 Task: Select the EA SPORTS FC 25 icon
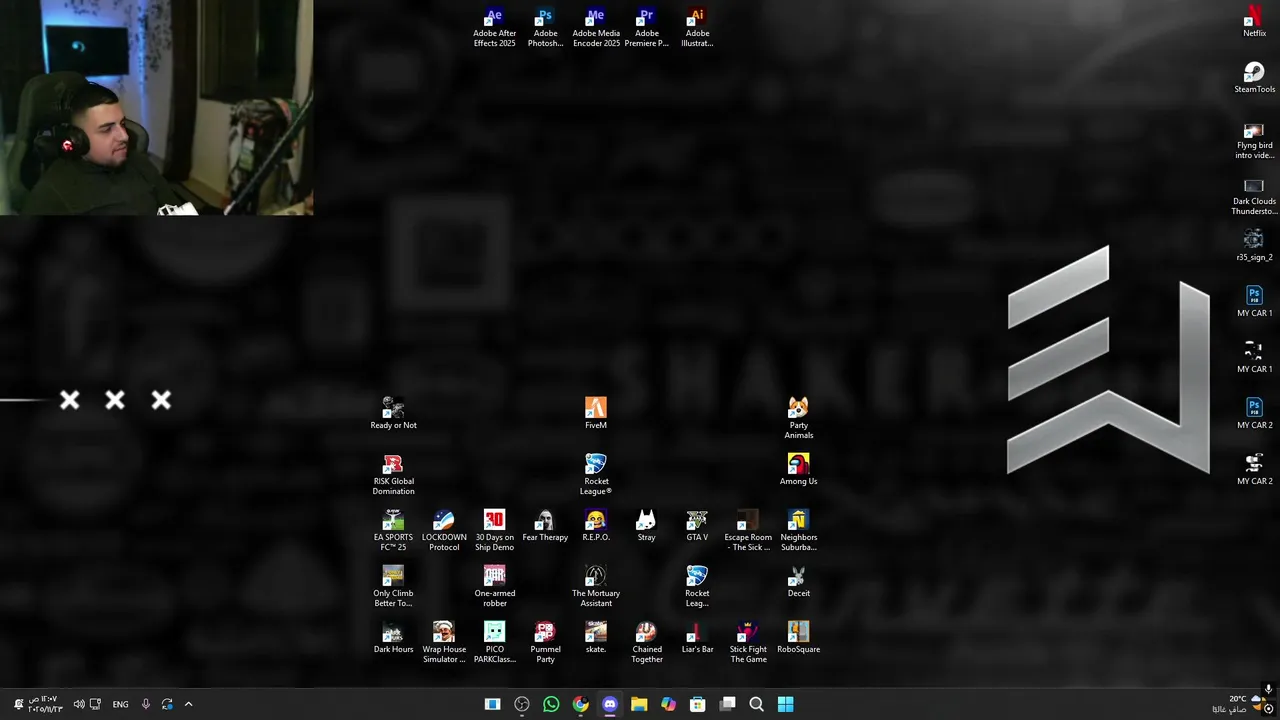(393, 531)
